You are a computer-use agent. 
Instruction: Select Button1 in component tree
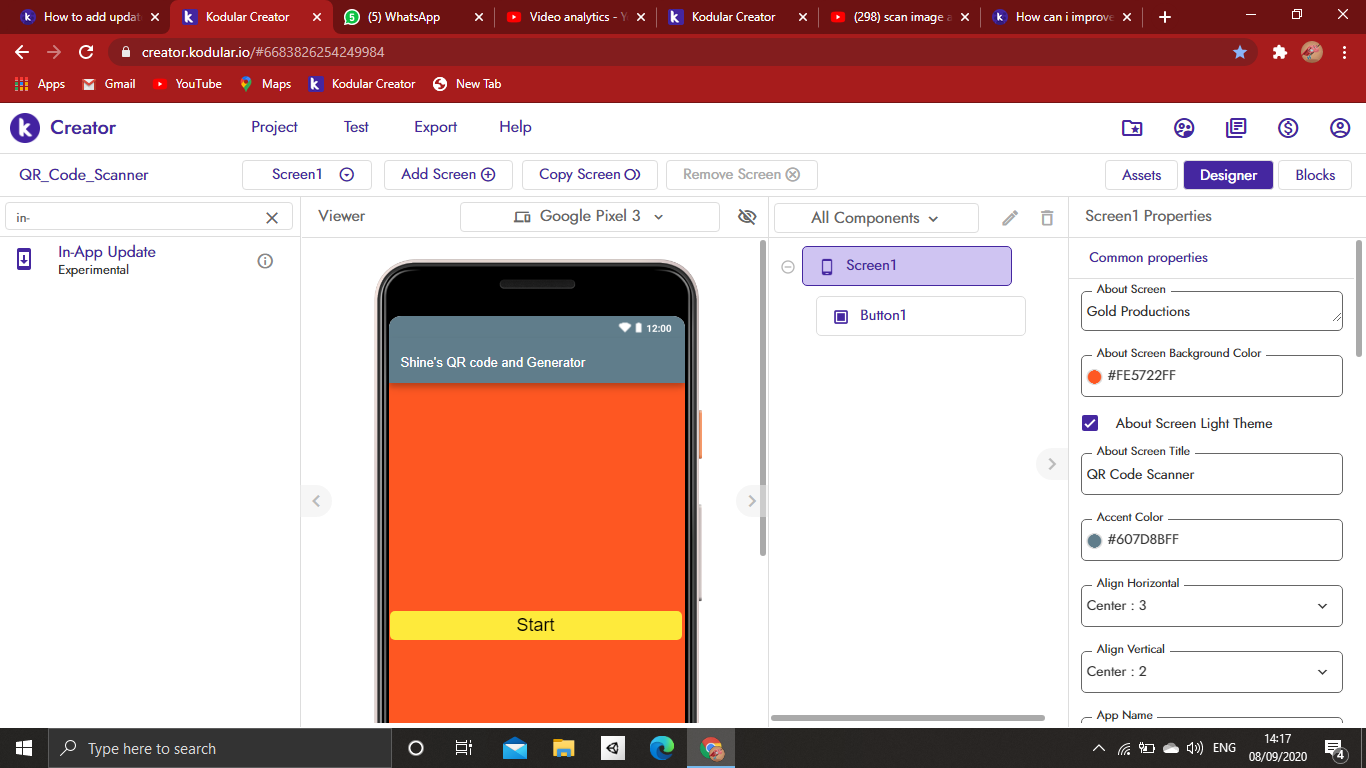(921, 316)
